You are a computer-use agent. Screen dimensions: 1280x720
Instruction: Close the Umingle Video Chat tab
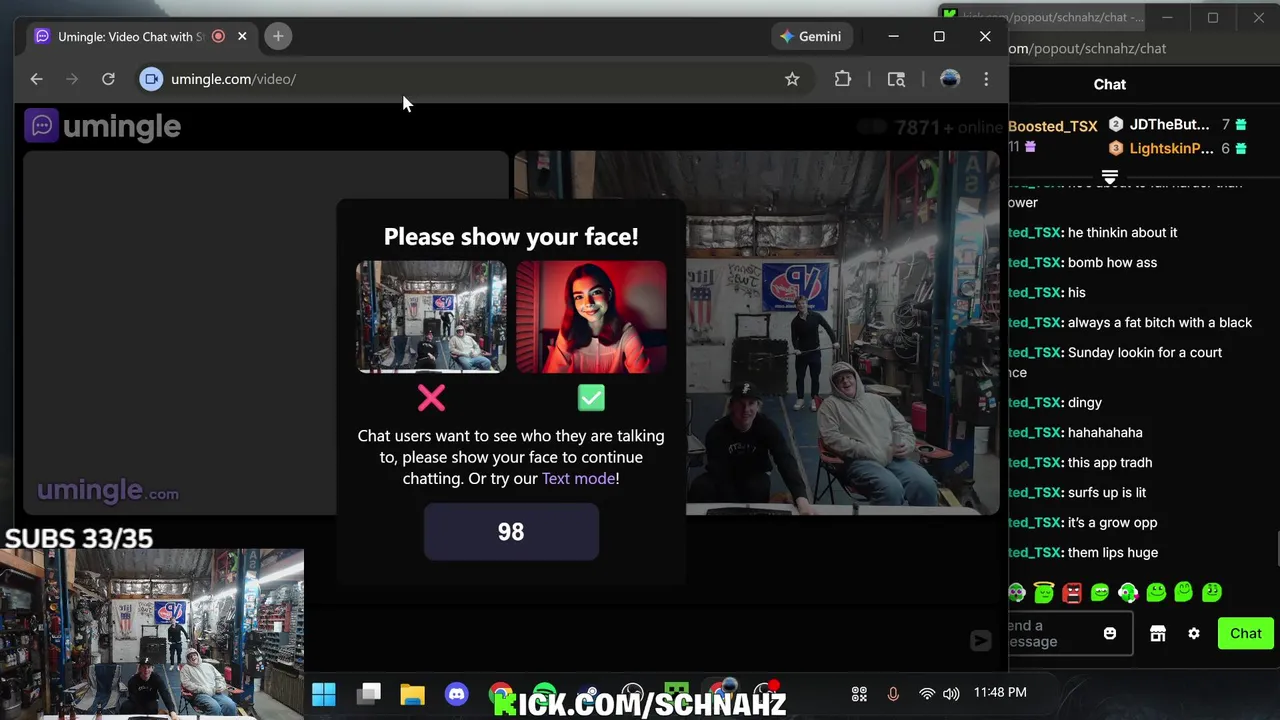point(242,37)
